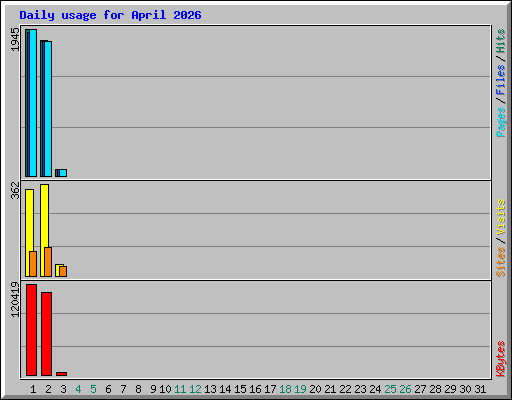Select the cyan Pages bar for day 2
The image size is (512, 400).
[x=48, y=109]
